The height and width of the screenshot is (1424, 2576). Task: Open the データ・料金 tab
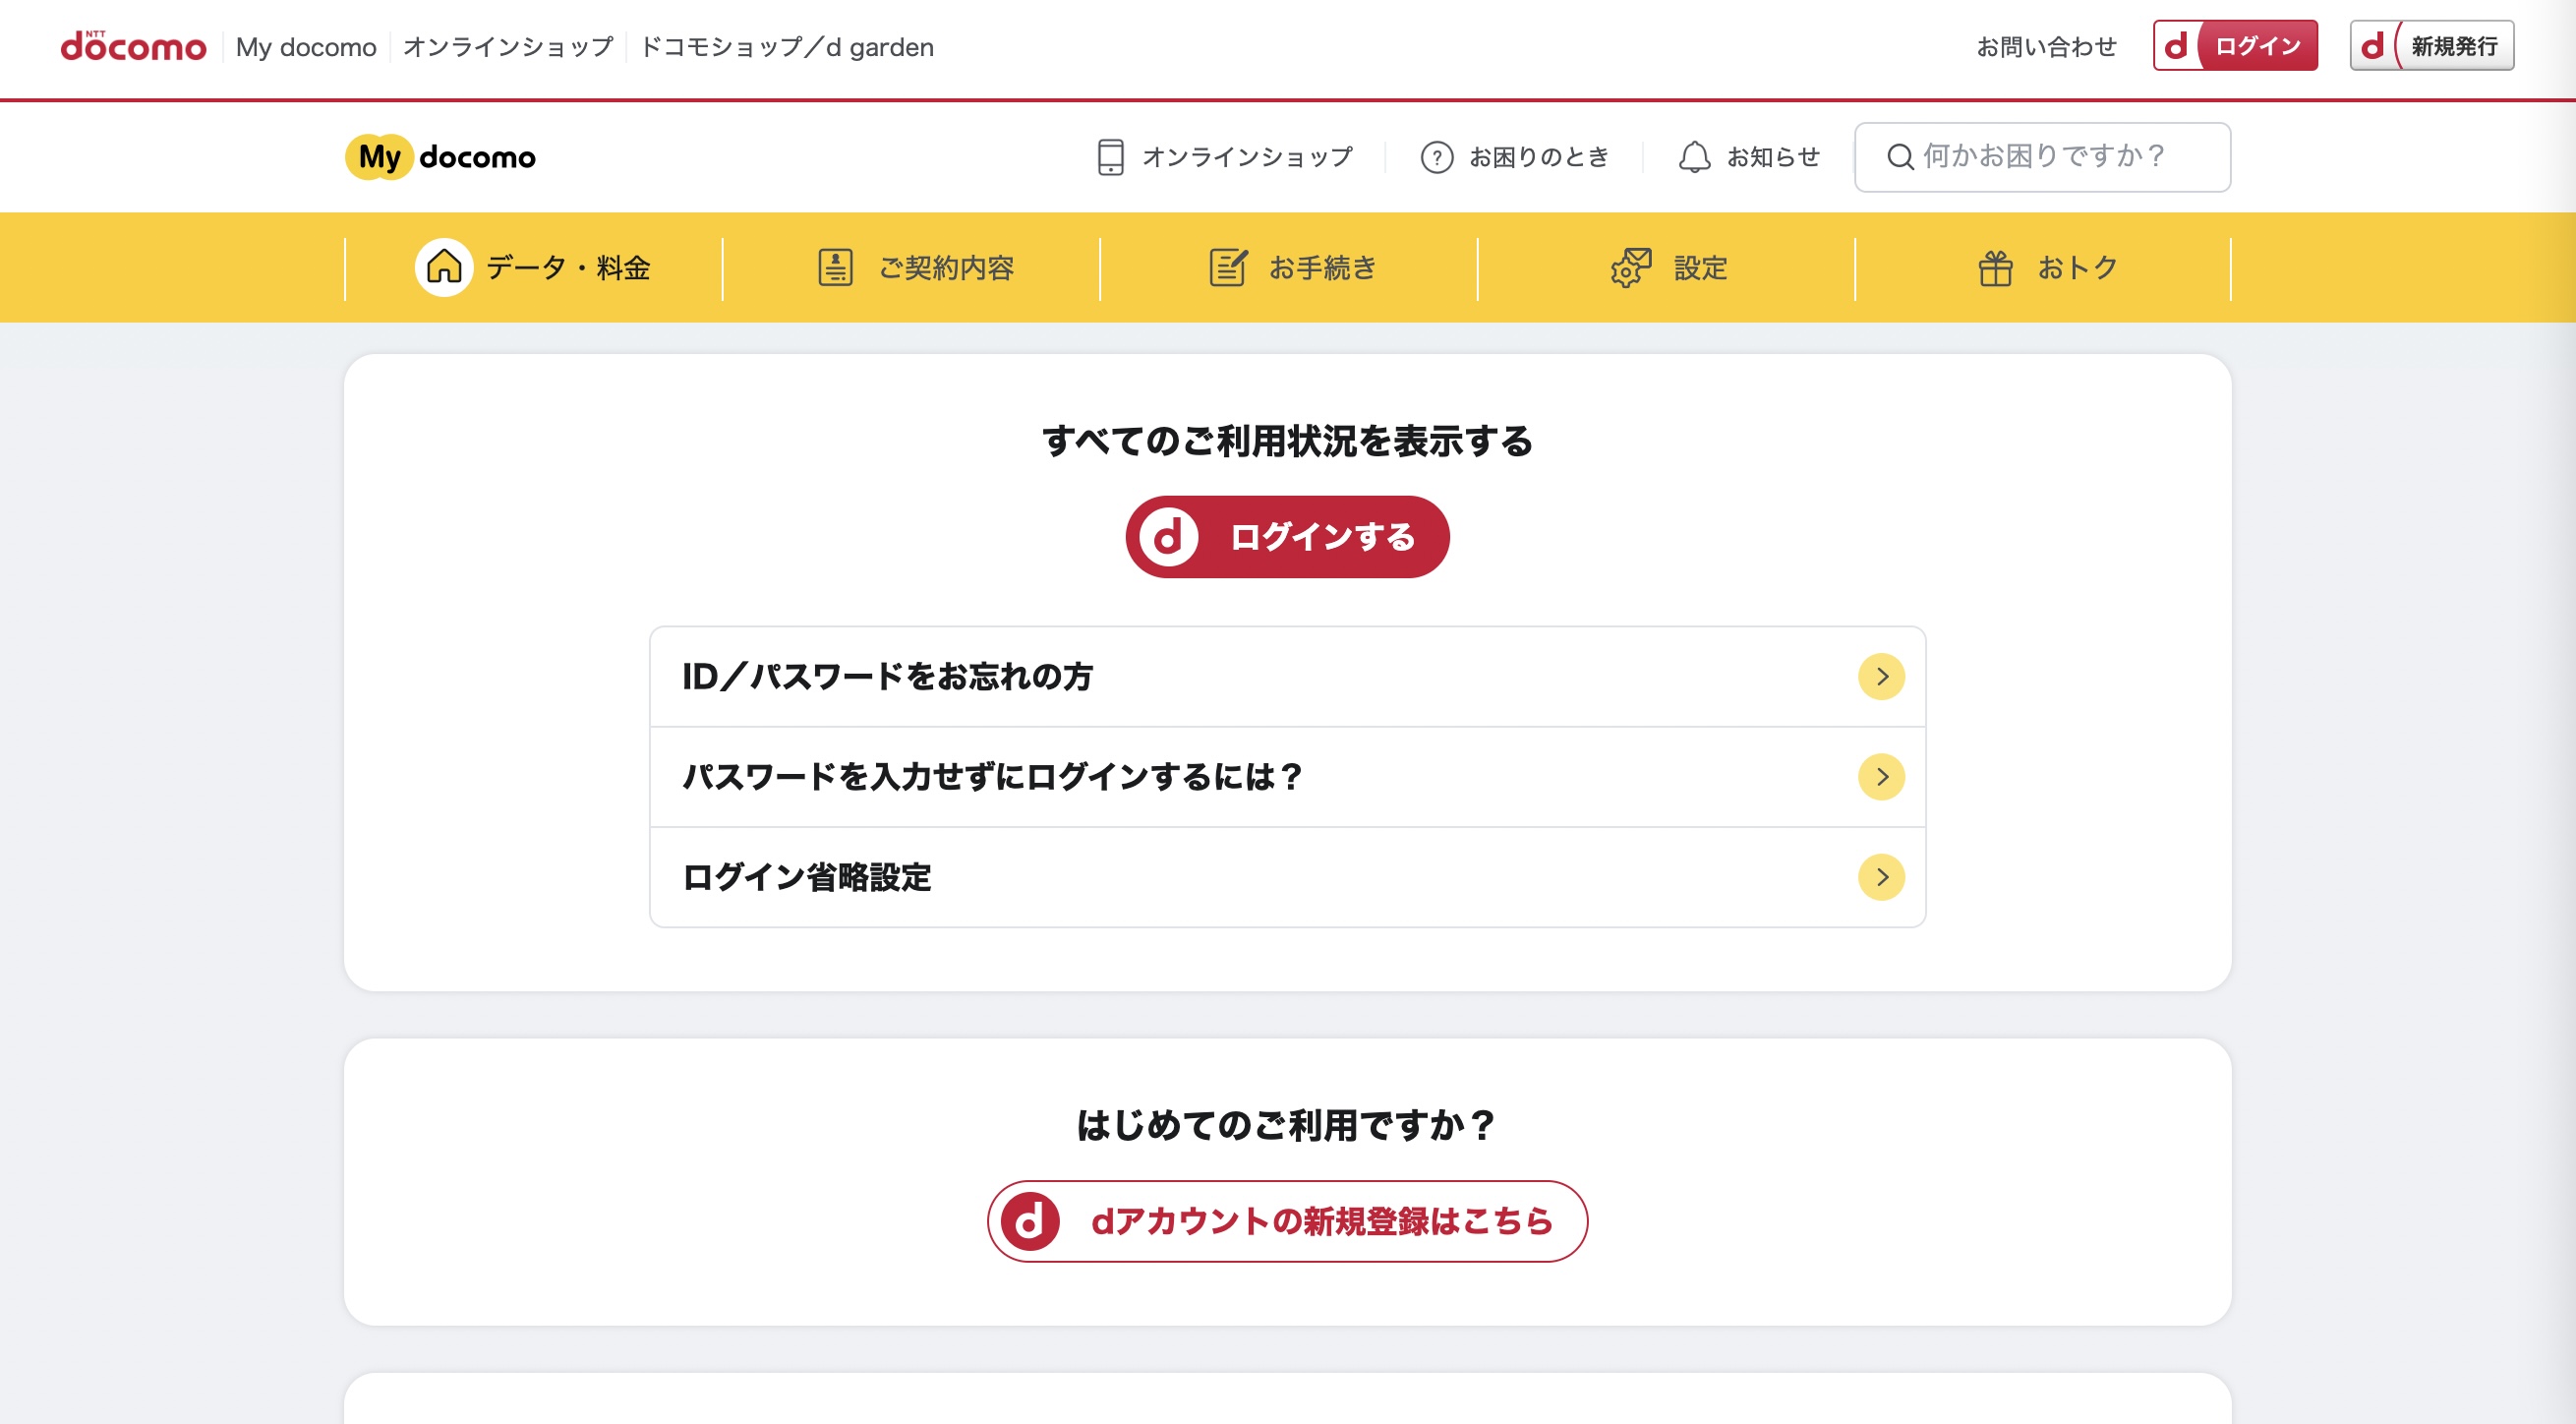534,267
